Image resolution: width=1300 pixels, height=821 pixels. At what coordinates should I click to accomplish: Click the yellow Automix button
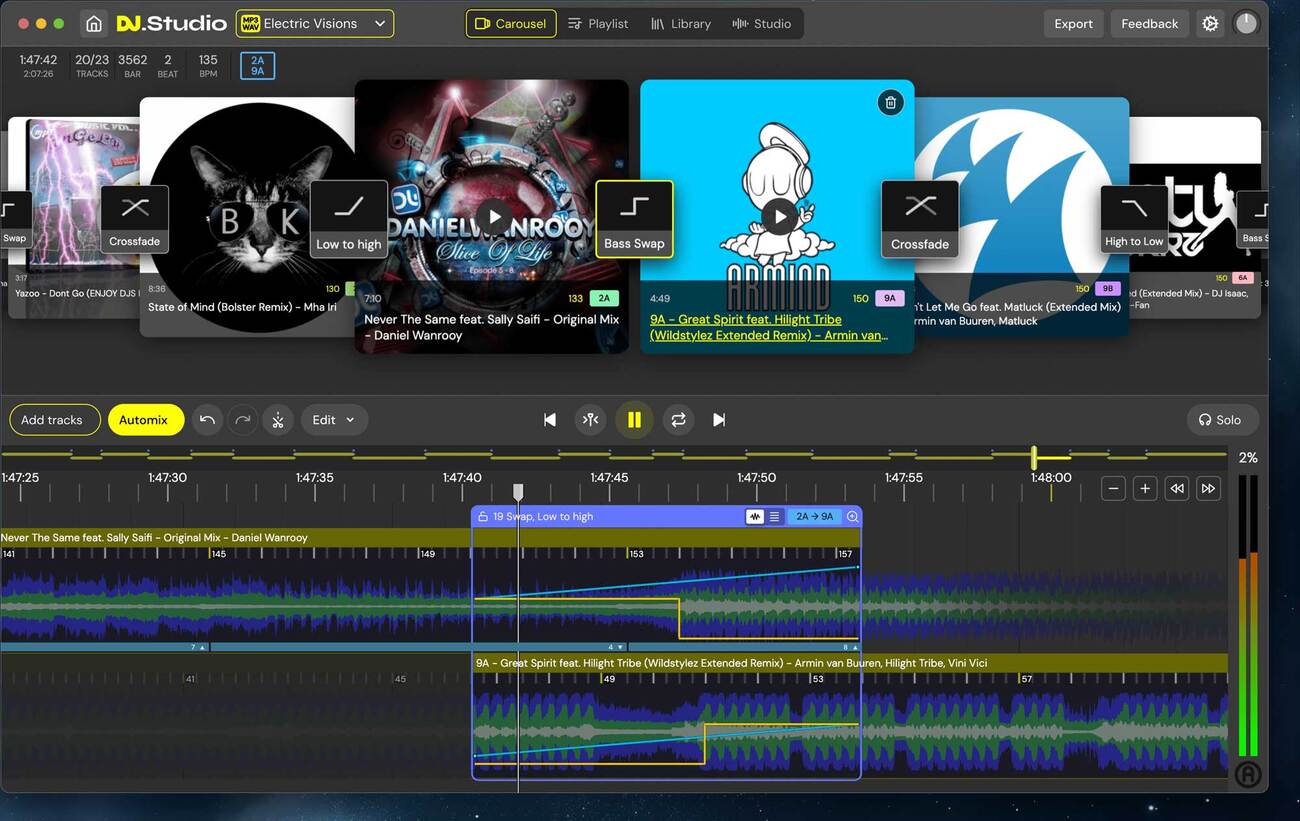(x=145, y=420)
